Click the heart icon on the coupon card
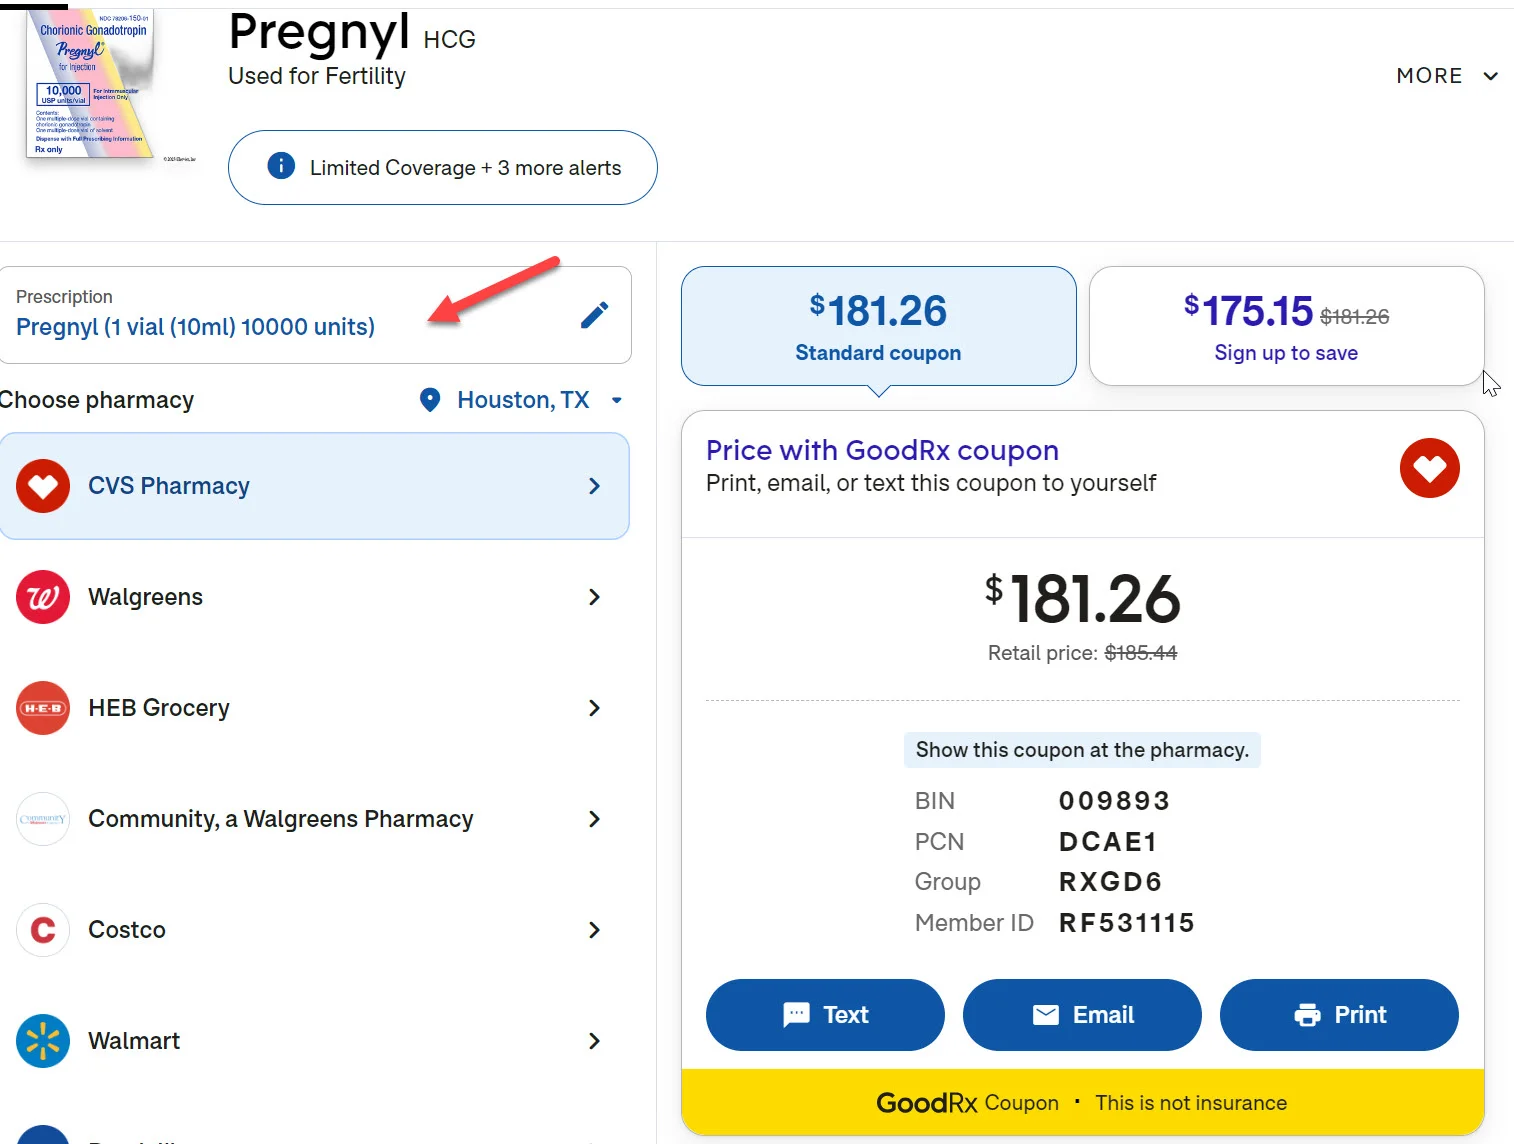Image resolution: width=1514 pixels, height=1144 pixels. click(x=1429, y=468)
